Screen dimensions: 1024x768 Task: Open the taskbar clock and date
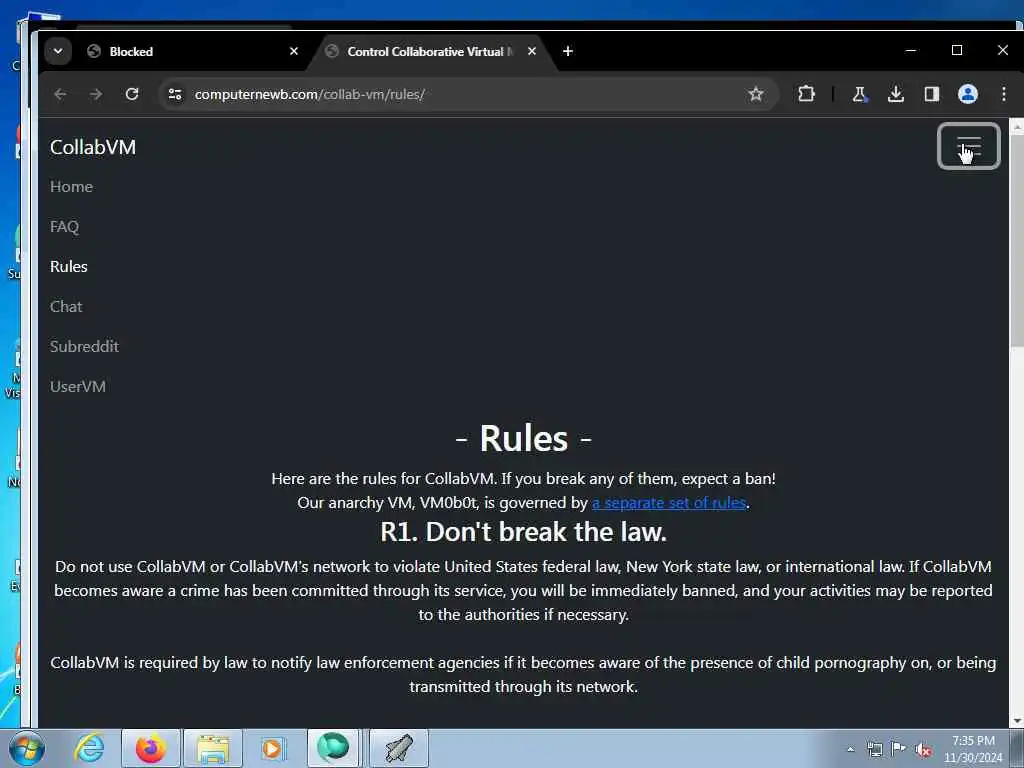pos(973,749)
